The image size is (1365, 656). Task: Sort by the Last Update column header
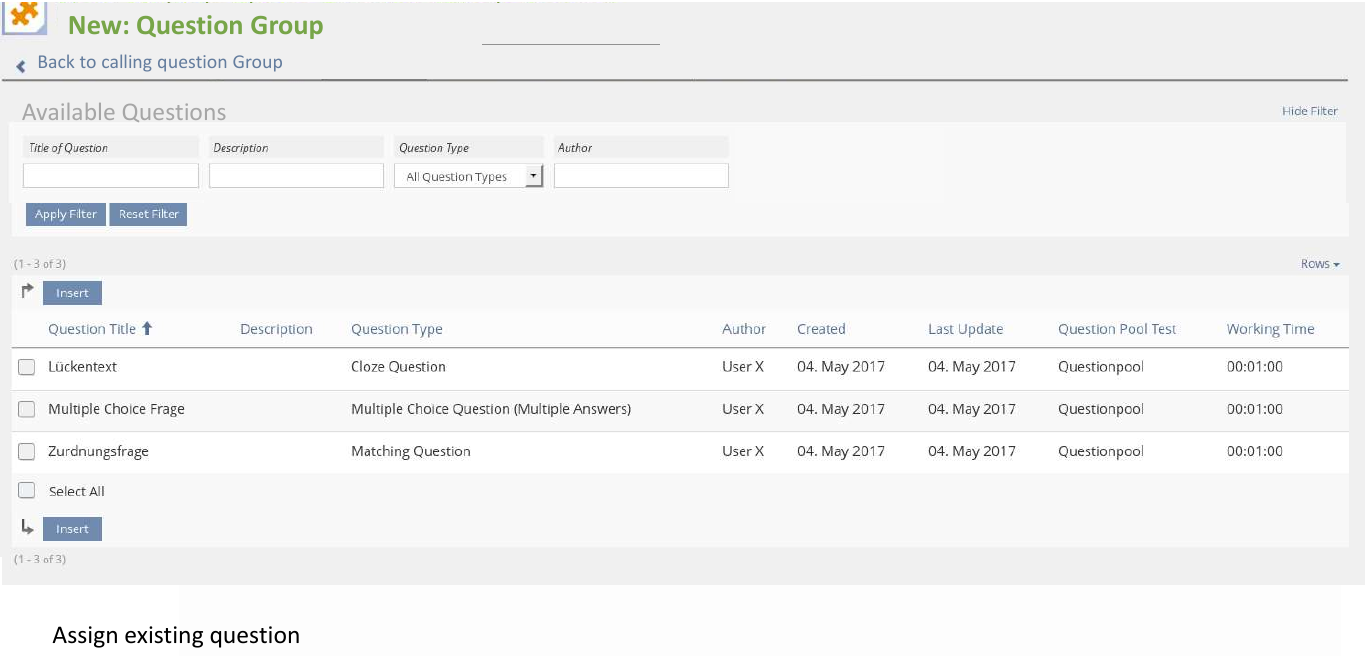point(965,329)
